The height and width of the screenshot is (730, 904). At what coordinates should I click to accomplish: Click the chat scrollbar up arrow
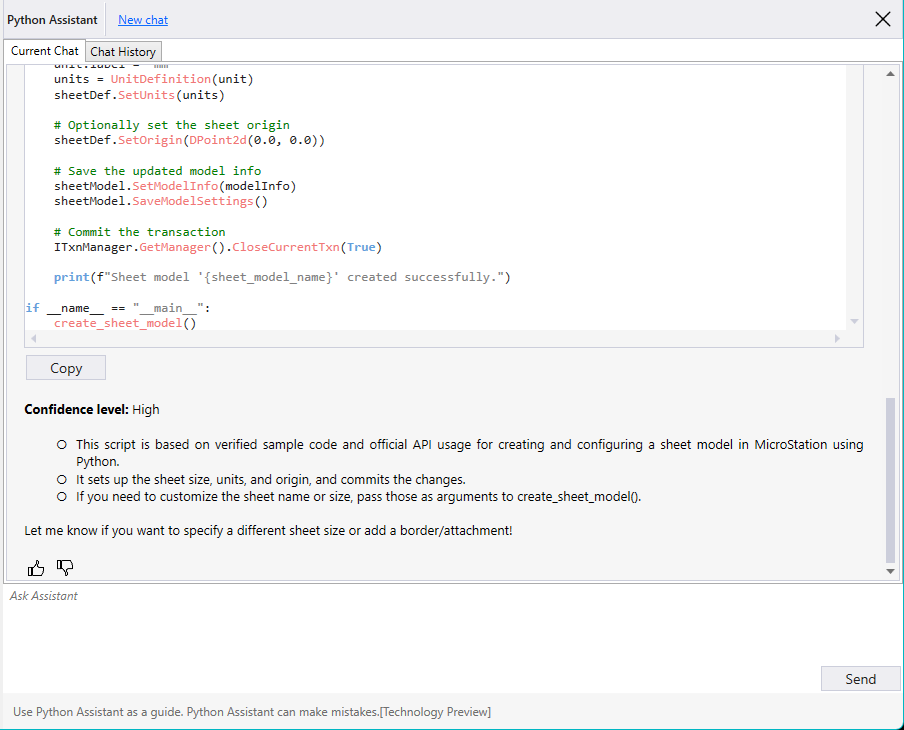890,74
